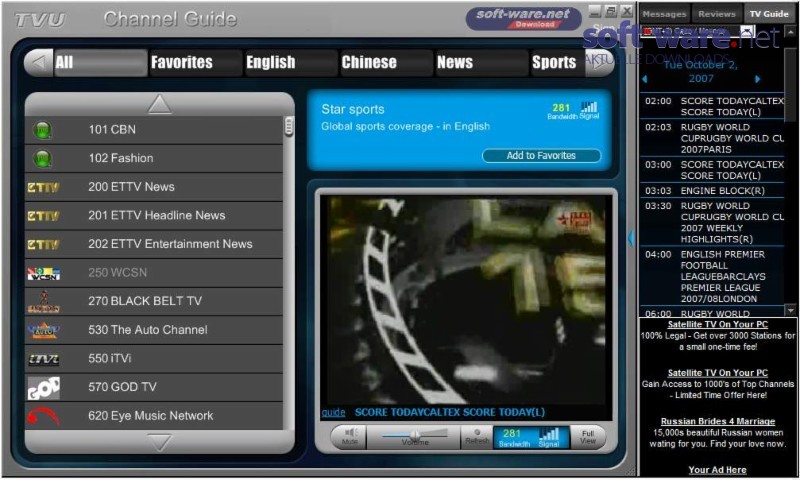Viewport: 800px width, 480px height.
Task: Click the TV Guide scrollbar up arrow
Action: tap(791, 32)
